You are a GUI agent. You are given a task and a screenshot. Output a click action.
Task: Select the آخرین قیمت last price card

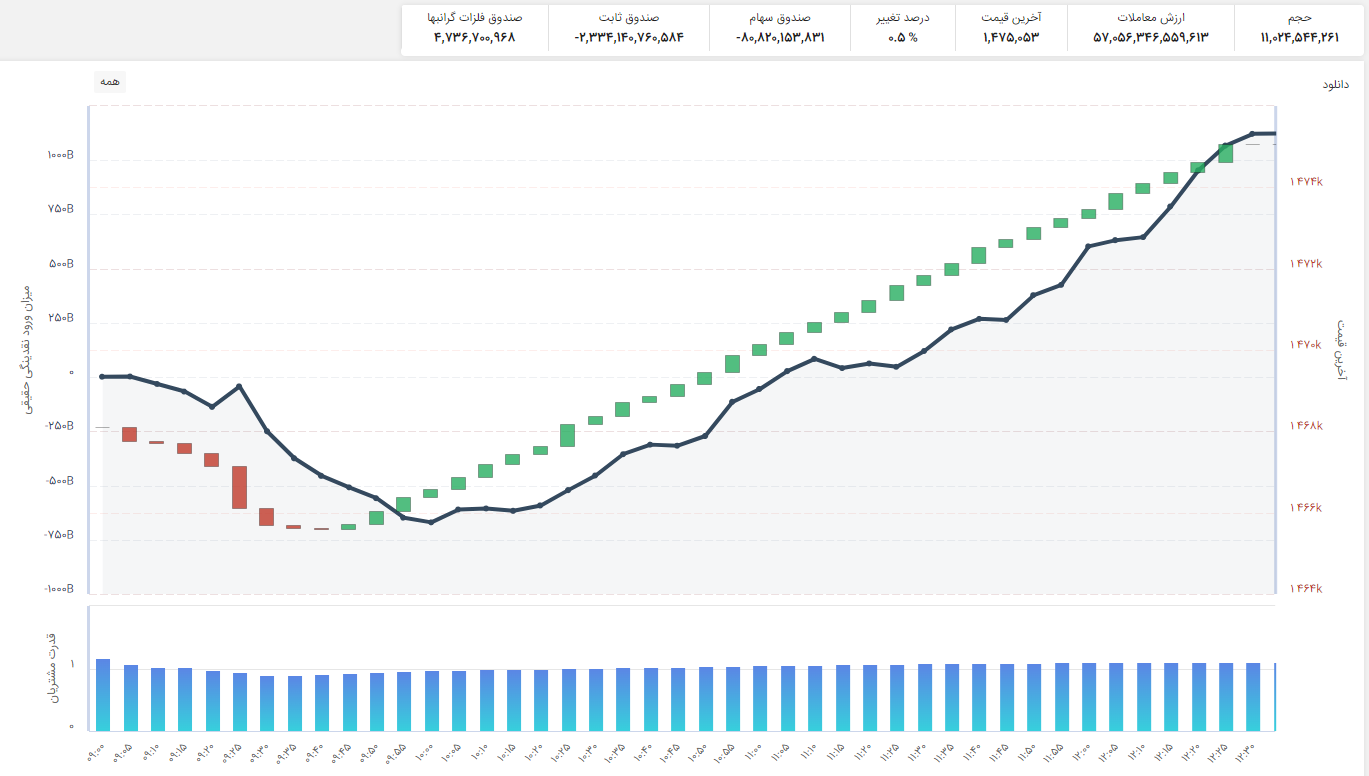(1011, 28)
